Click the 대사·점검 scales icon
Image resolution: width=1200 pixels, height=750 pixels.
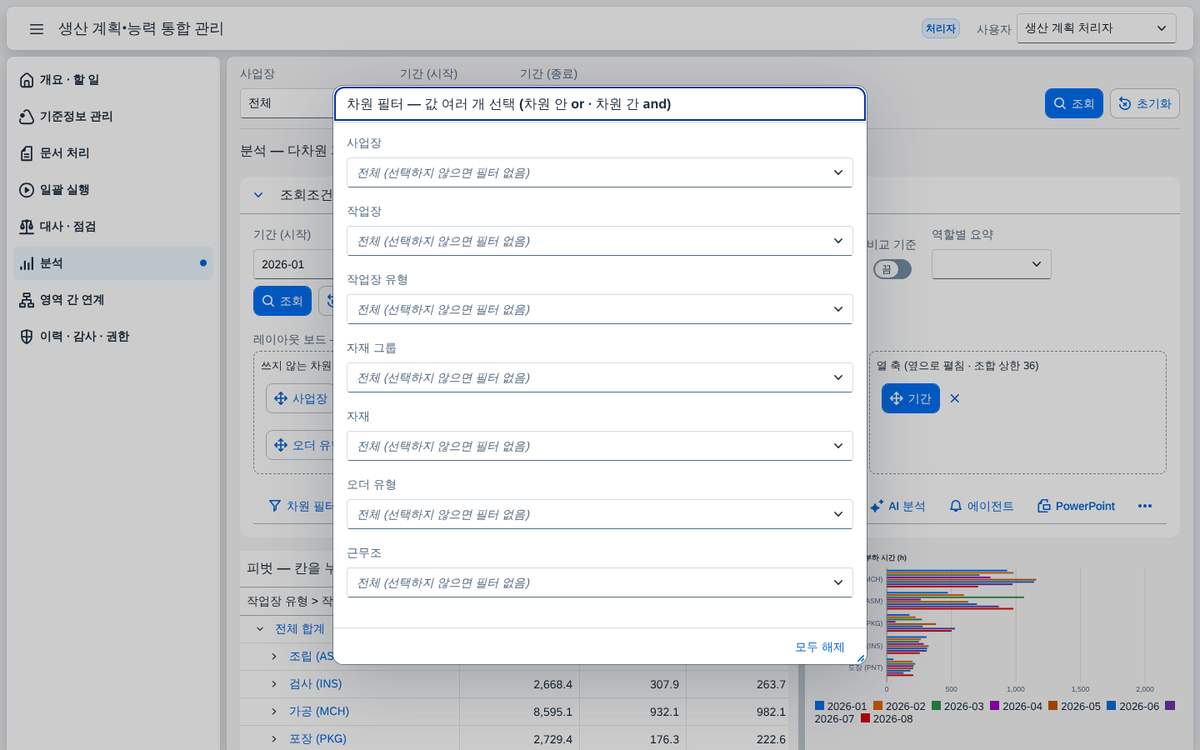[x=27, y=227]
